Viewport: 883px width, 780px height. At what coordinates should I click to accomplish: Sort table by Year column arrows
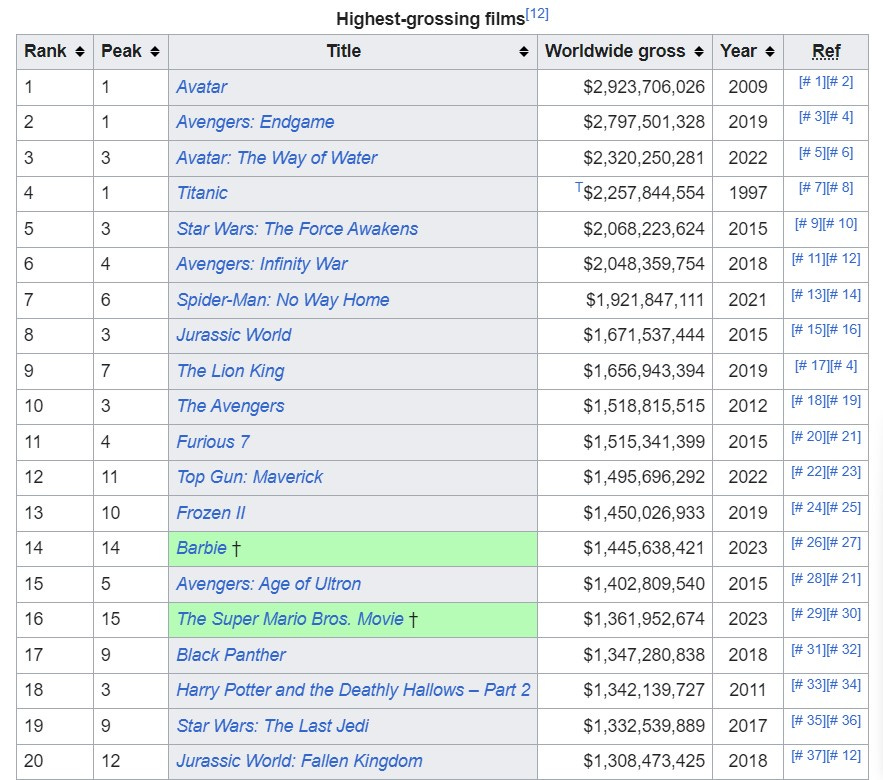(x=770, y=52)
